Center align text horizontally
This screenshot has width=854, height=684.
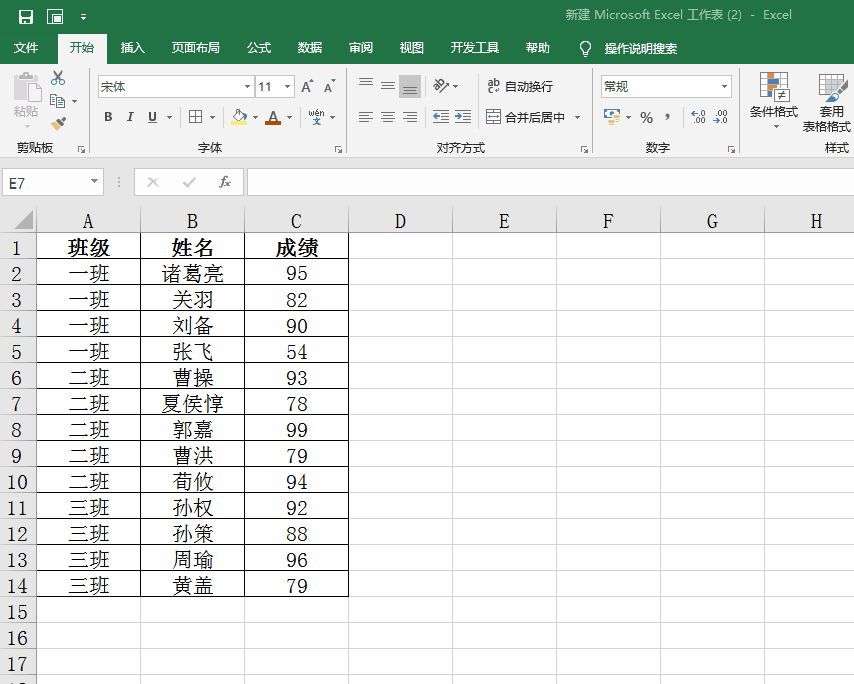387,117
